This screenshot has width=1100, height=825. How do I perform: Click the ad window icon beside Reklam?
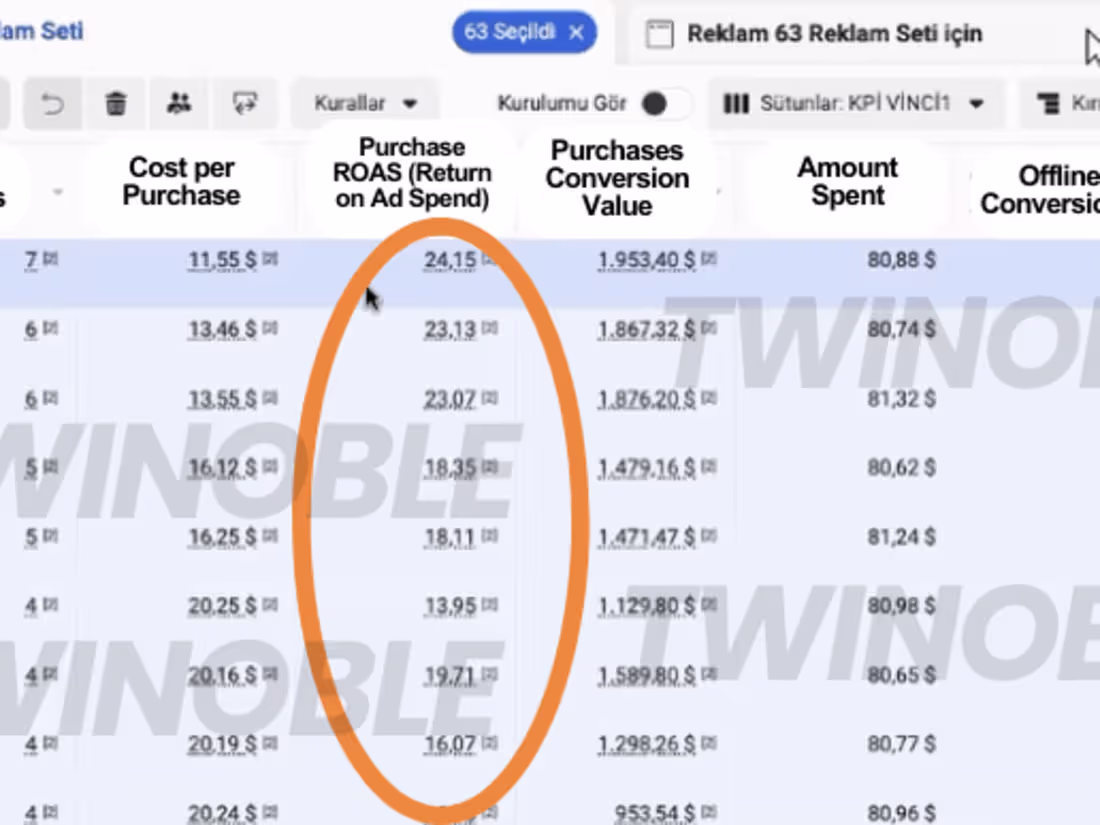[x=659, y=34]
